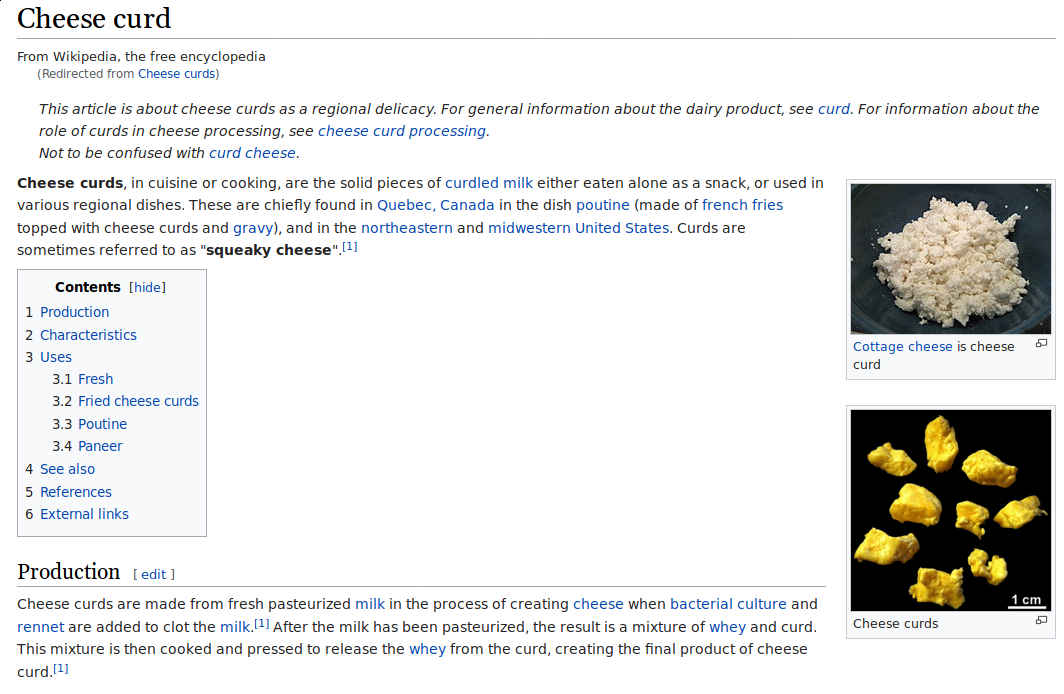Open the whey link after 'release the'
Image resolution: width=1064 pixels, height=694 pixels.
[x=428, y=650]
